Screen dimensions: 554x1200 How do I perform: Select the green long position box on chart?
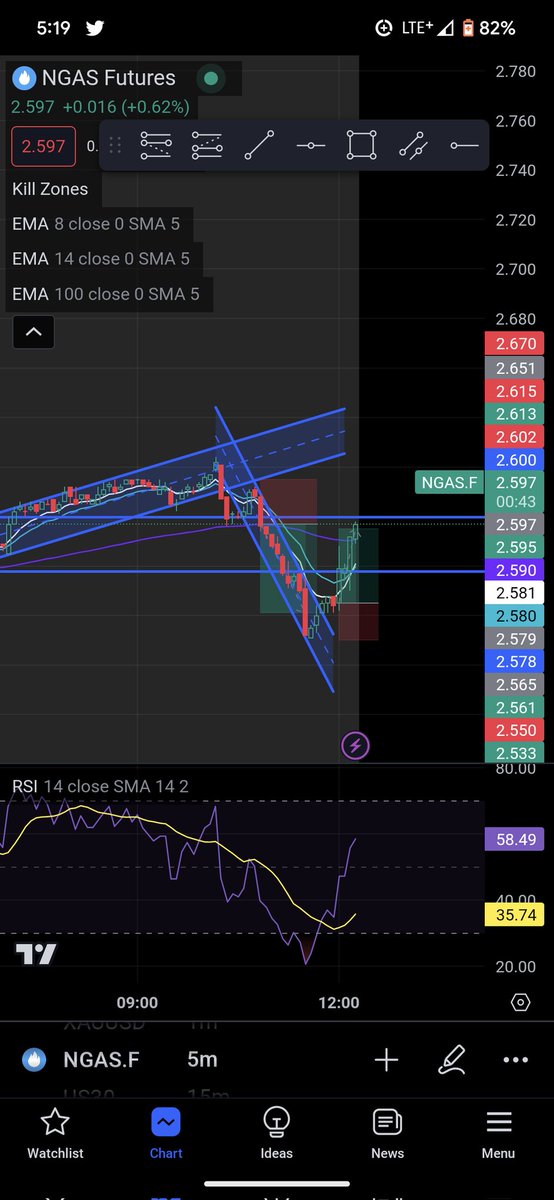(359, 566)
